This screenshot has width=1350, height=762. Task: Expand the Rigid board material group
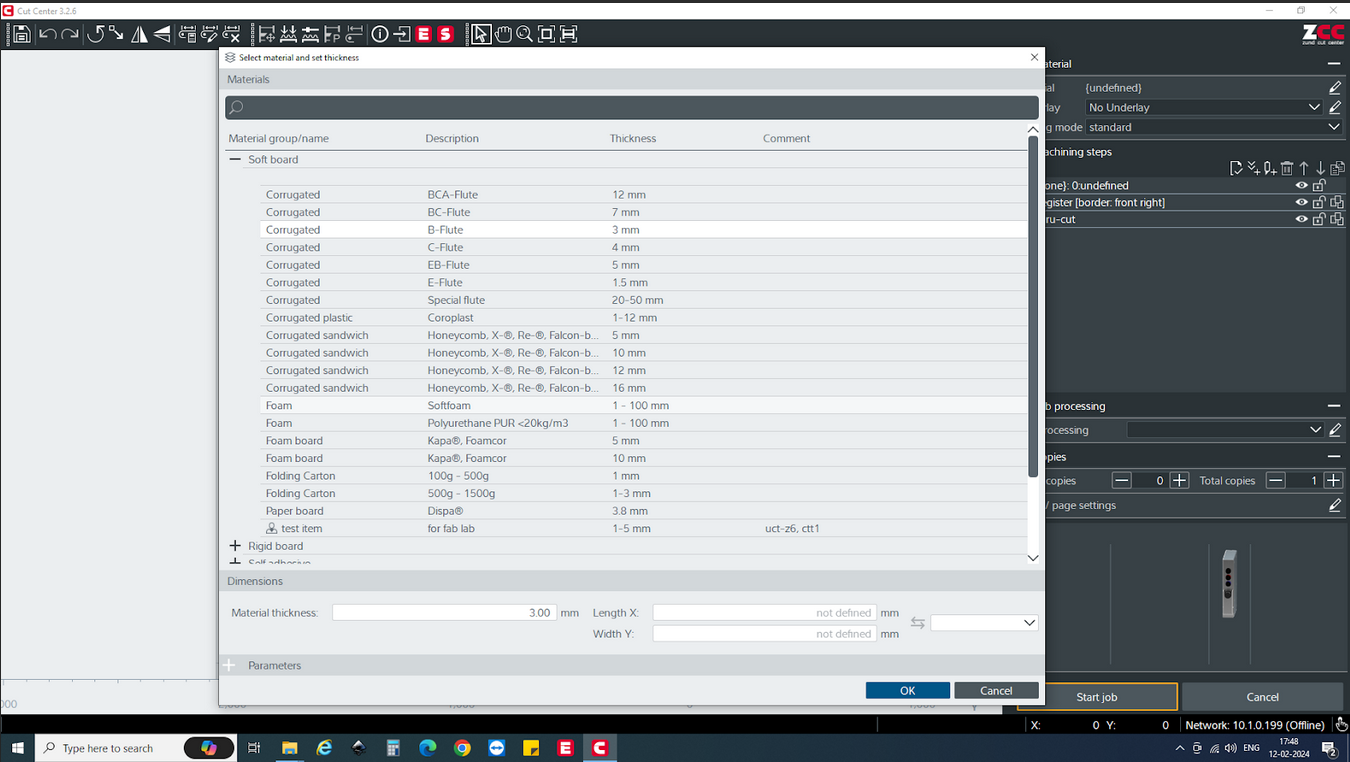point(235,546)
